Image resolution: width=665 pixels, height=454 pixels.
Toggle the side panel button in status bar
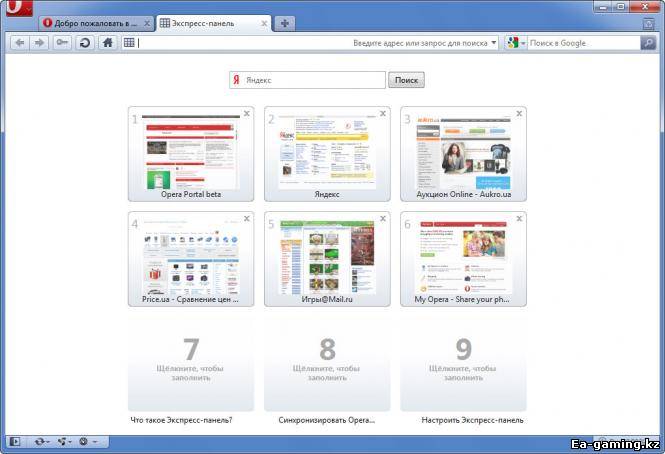coord(15,442)
